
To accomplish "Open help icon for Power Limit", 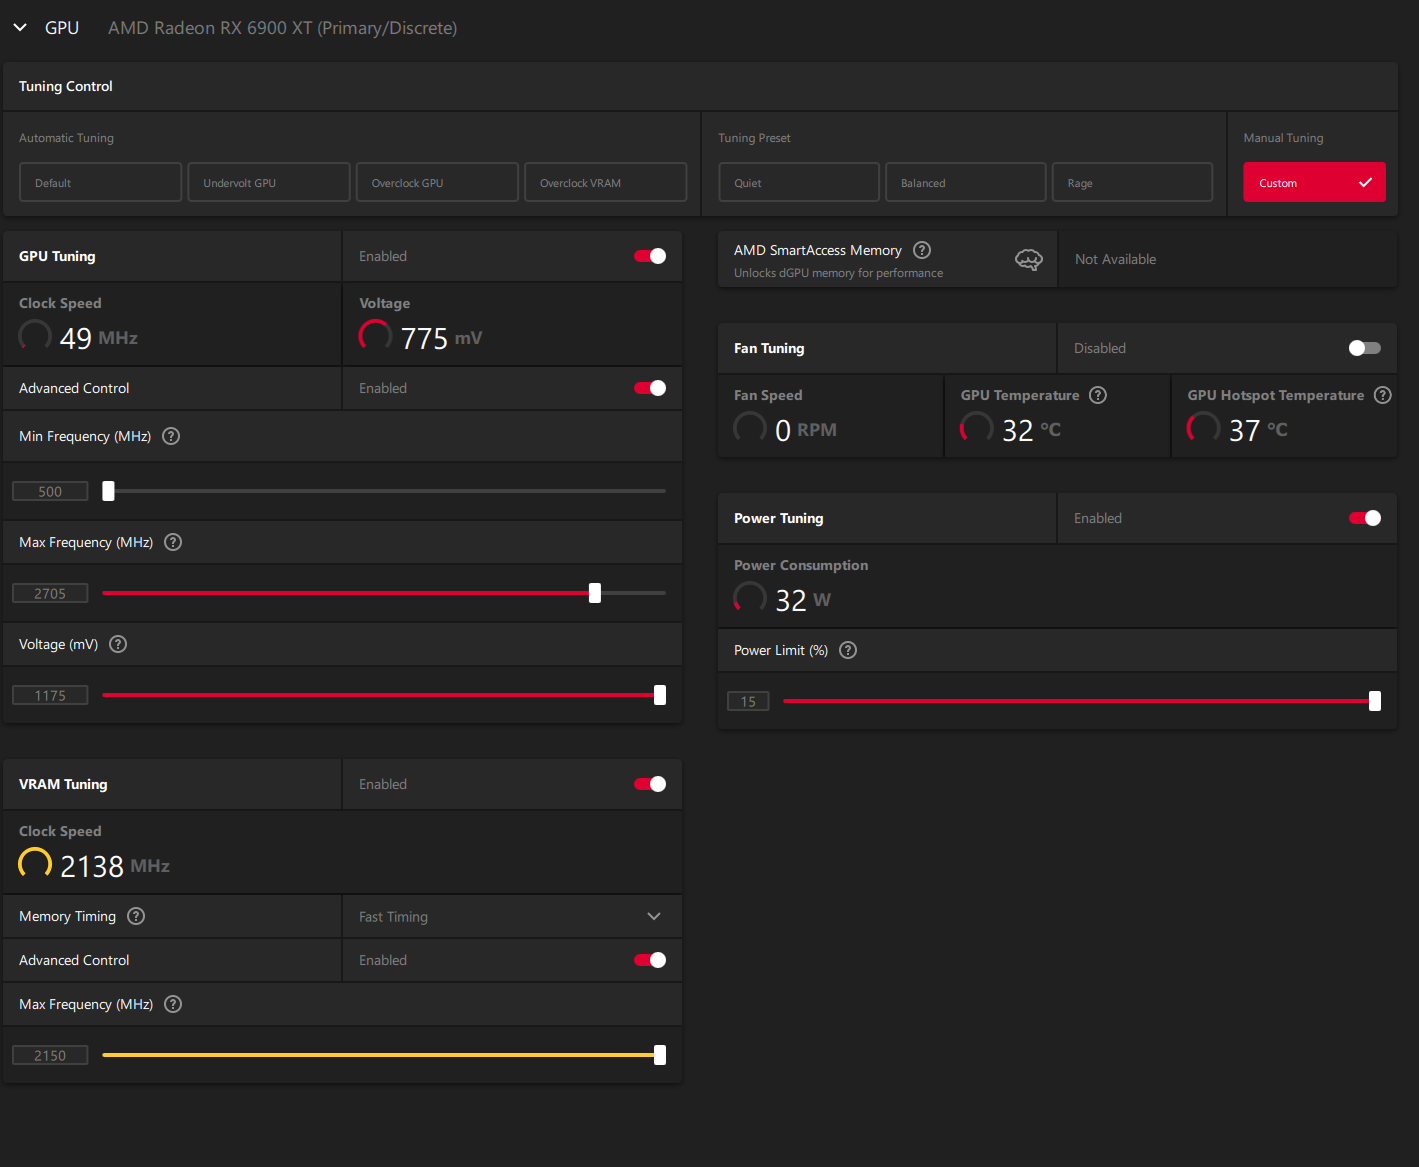I will click(848, 650).
